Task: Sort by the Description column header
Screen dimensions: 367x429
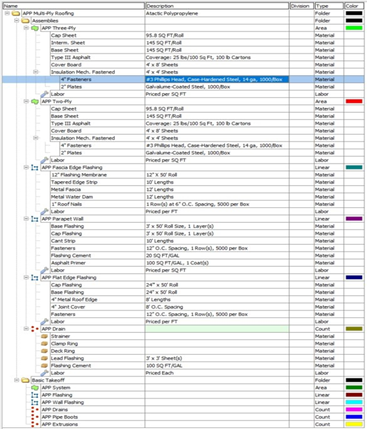Action: pos(217,6)
